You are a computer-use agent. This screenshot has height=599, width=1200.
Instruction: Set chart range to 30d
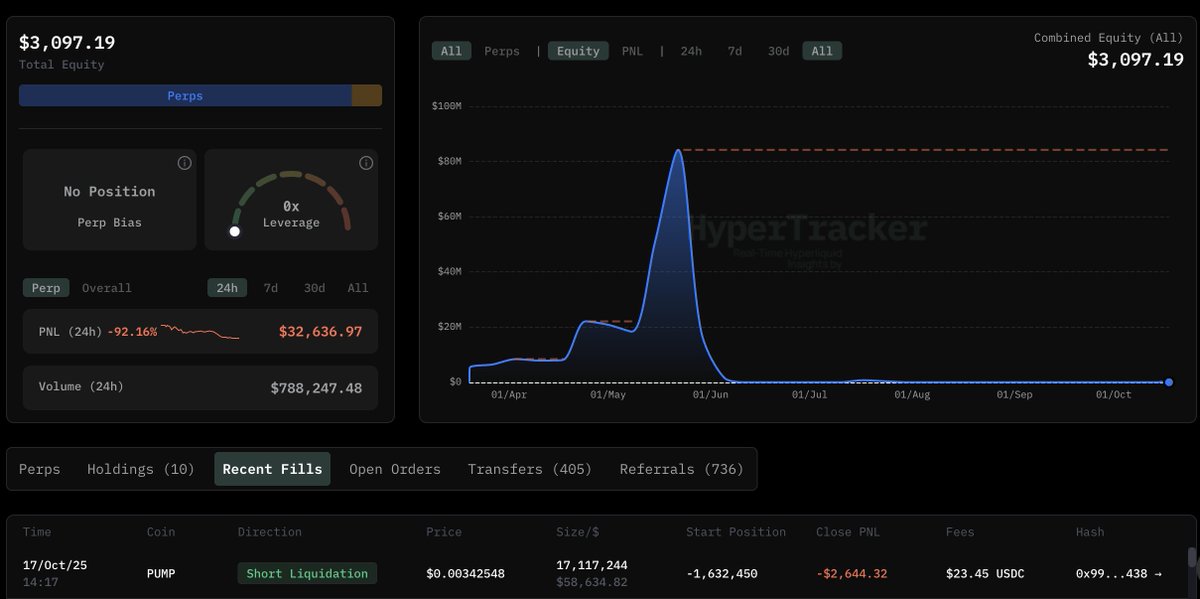pyautogui.click(x=778, y=51)
